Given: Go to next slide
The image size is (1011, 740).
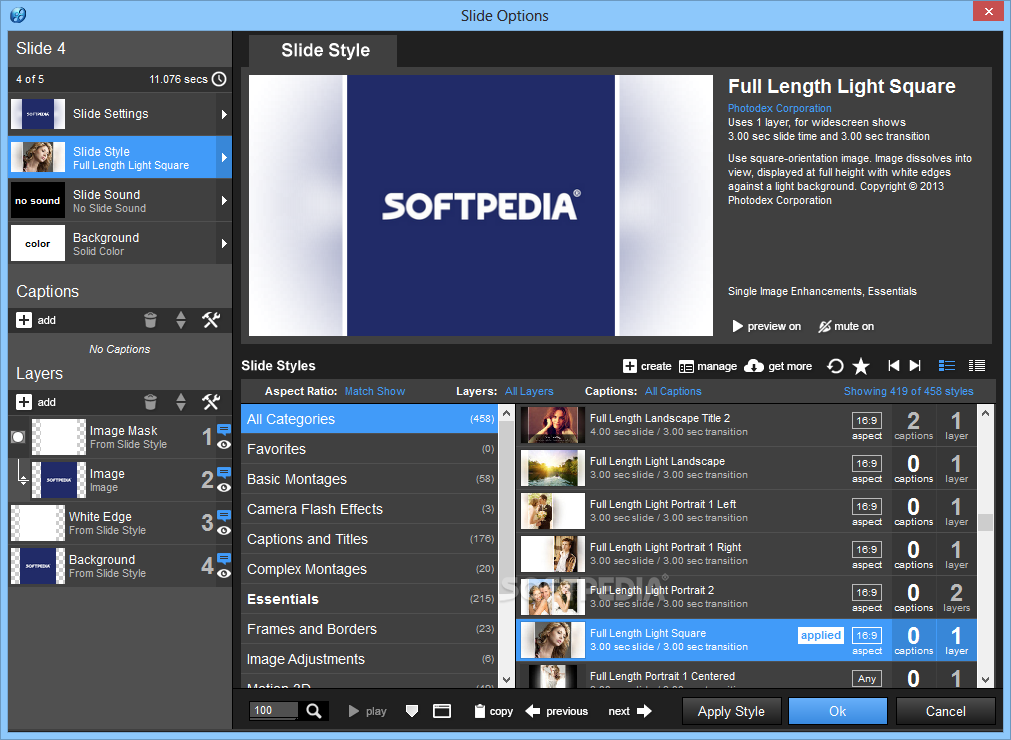Looking at the screenshot, I should tap(630, 711).
